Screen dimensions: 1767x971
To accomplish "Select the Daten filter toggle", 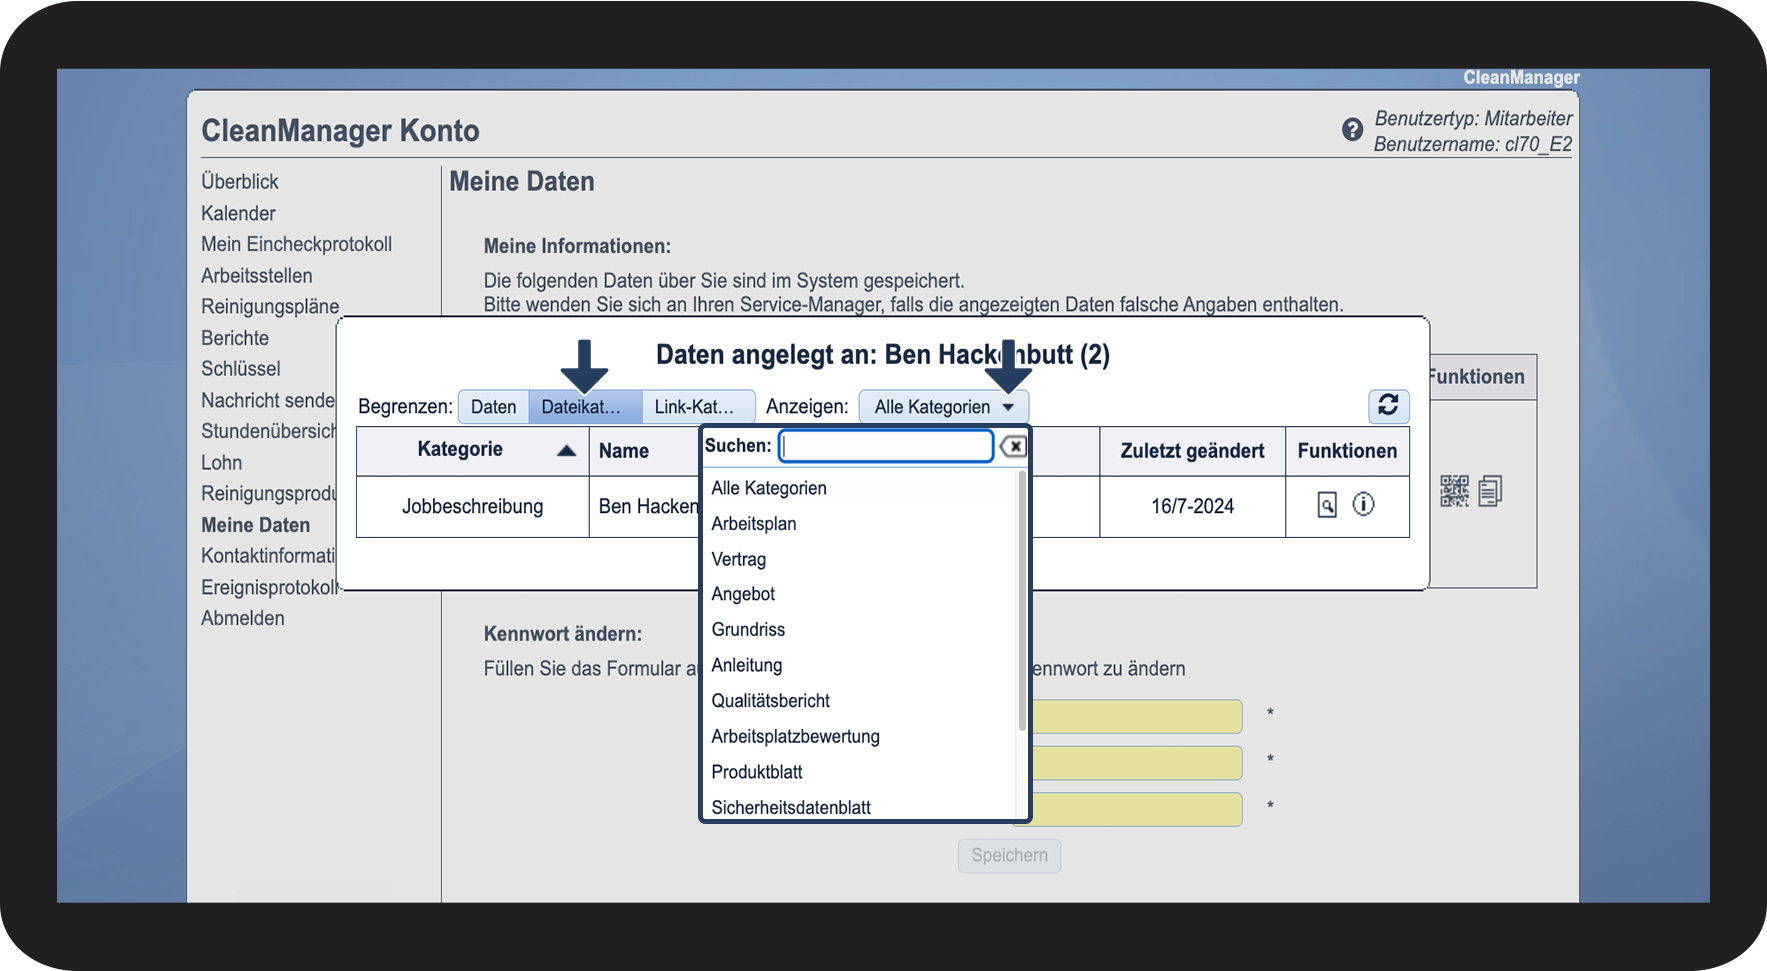I will coord(493,407).
